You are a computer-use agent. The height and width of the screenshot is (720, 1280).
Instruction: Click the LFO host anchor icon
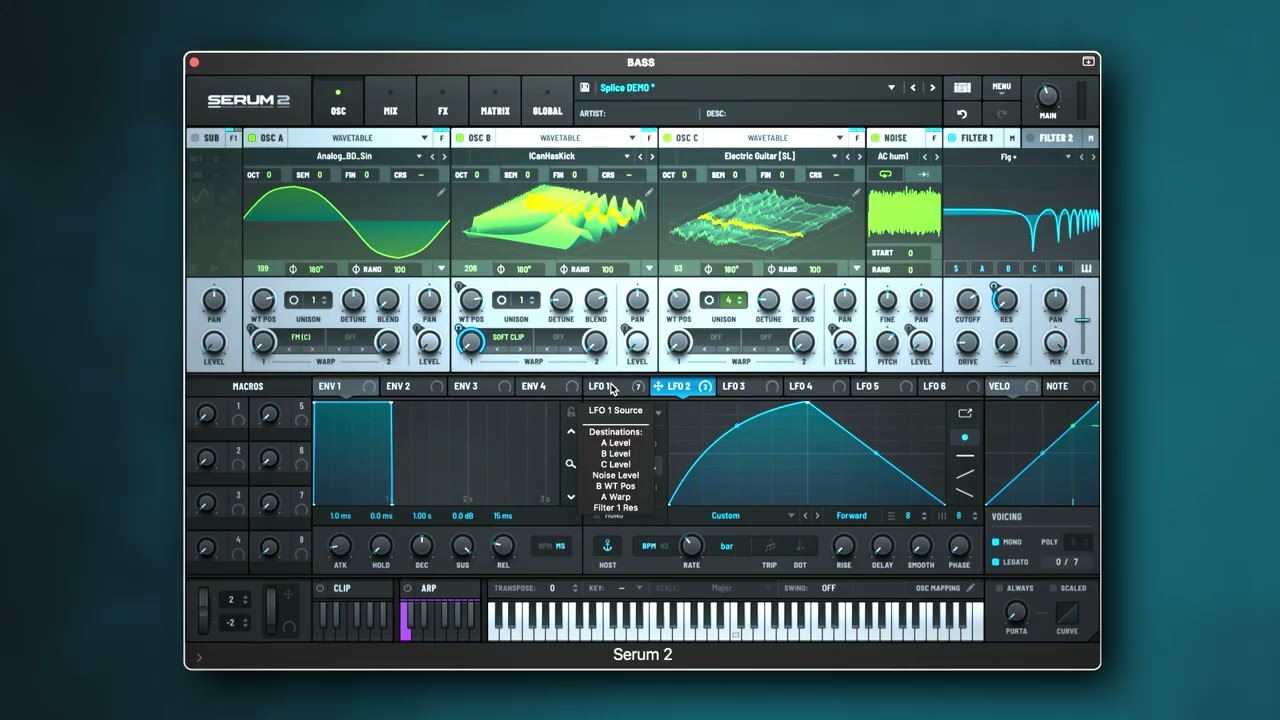(606, 546)
